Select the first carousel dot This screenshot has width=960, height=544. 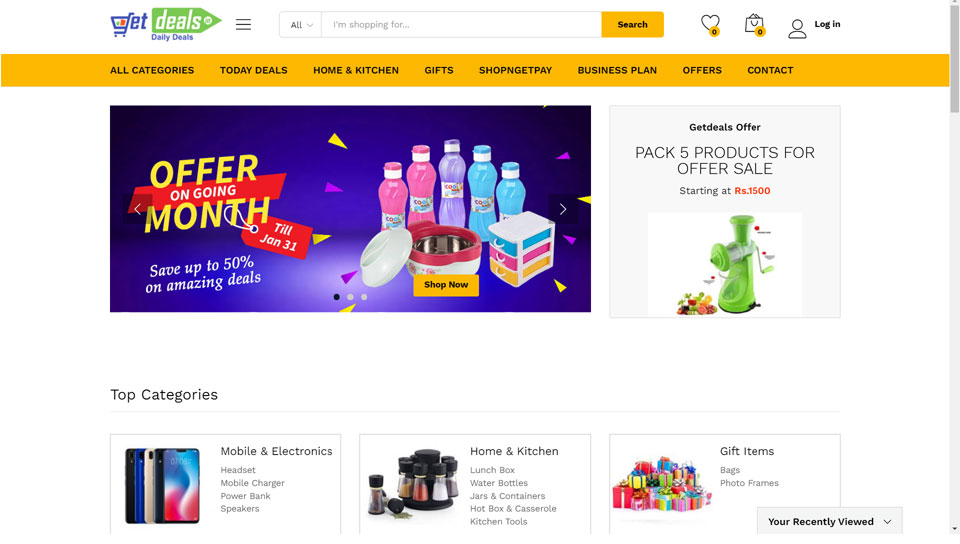(x=337, y=297)
